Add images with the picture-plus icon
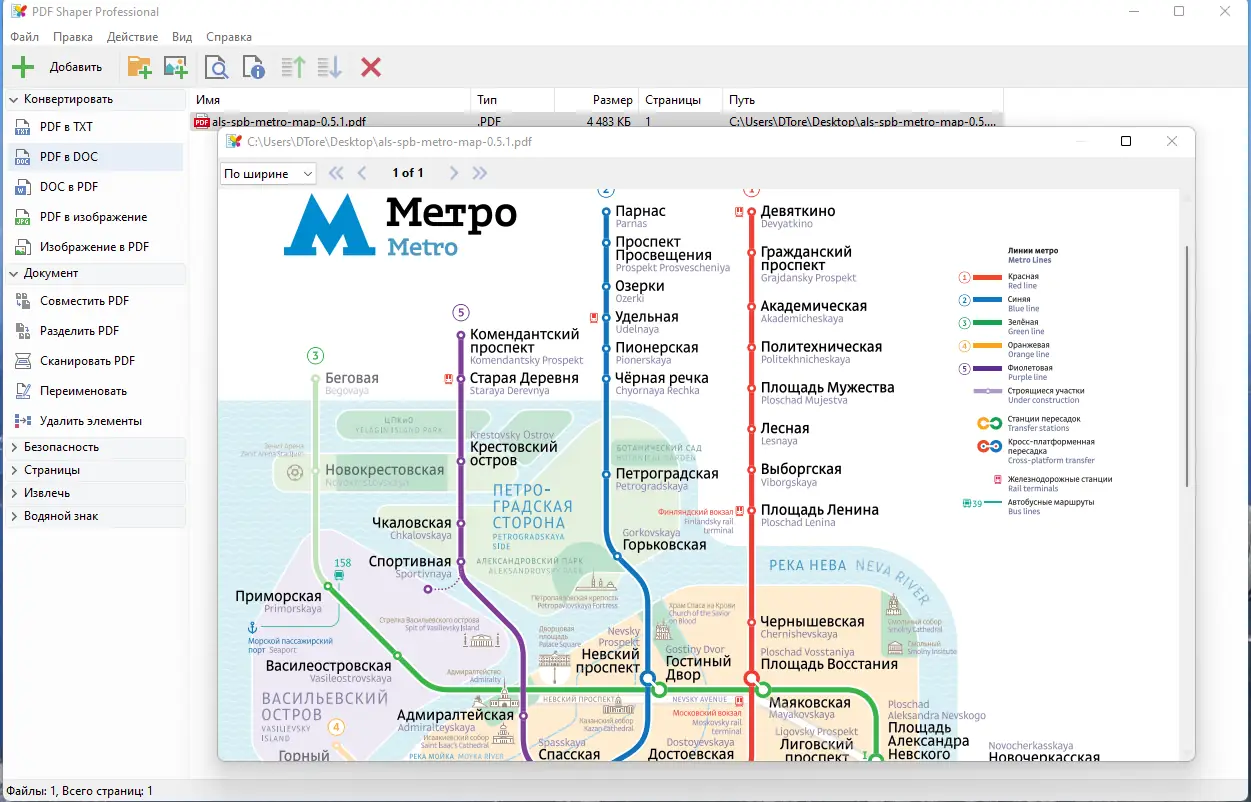The height and width of the screenshot is (802, 1251). pyautogui.click(x=176, y=67)
